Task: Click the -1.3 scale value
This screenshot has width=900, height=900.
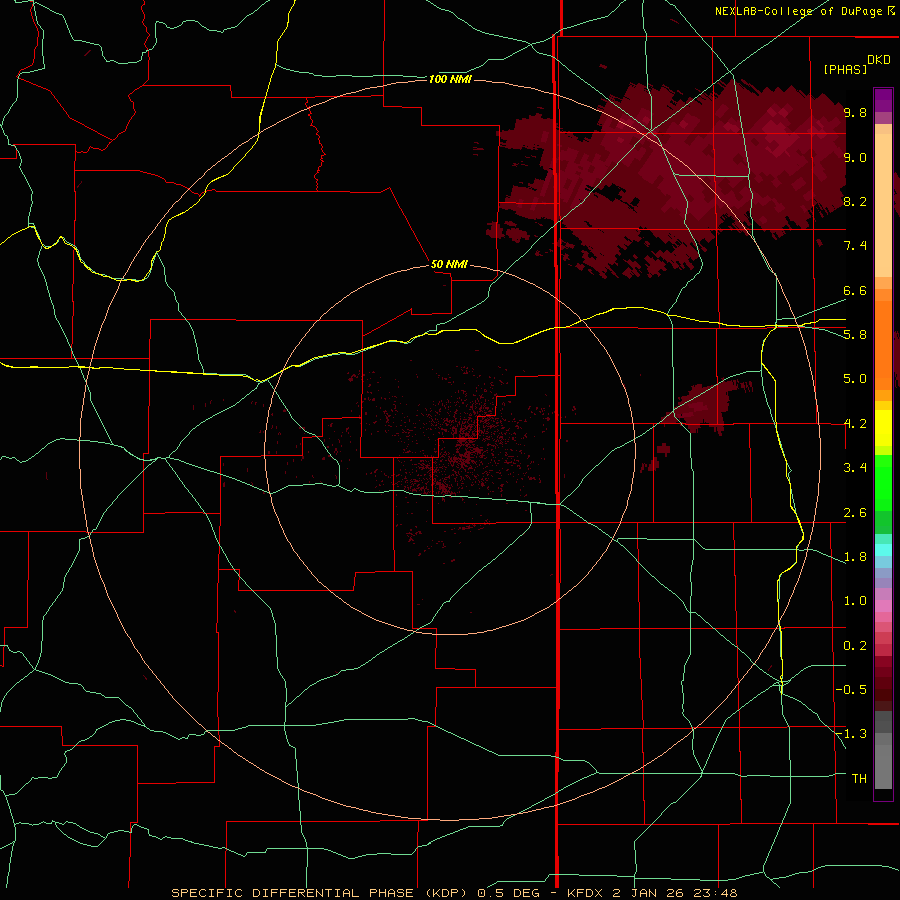Action: click(x=852, y=734)
